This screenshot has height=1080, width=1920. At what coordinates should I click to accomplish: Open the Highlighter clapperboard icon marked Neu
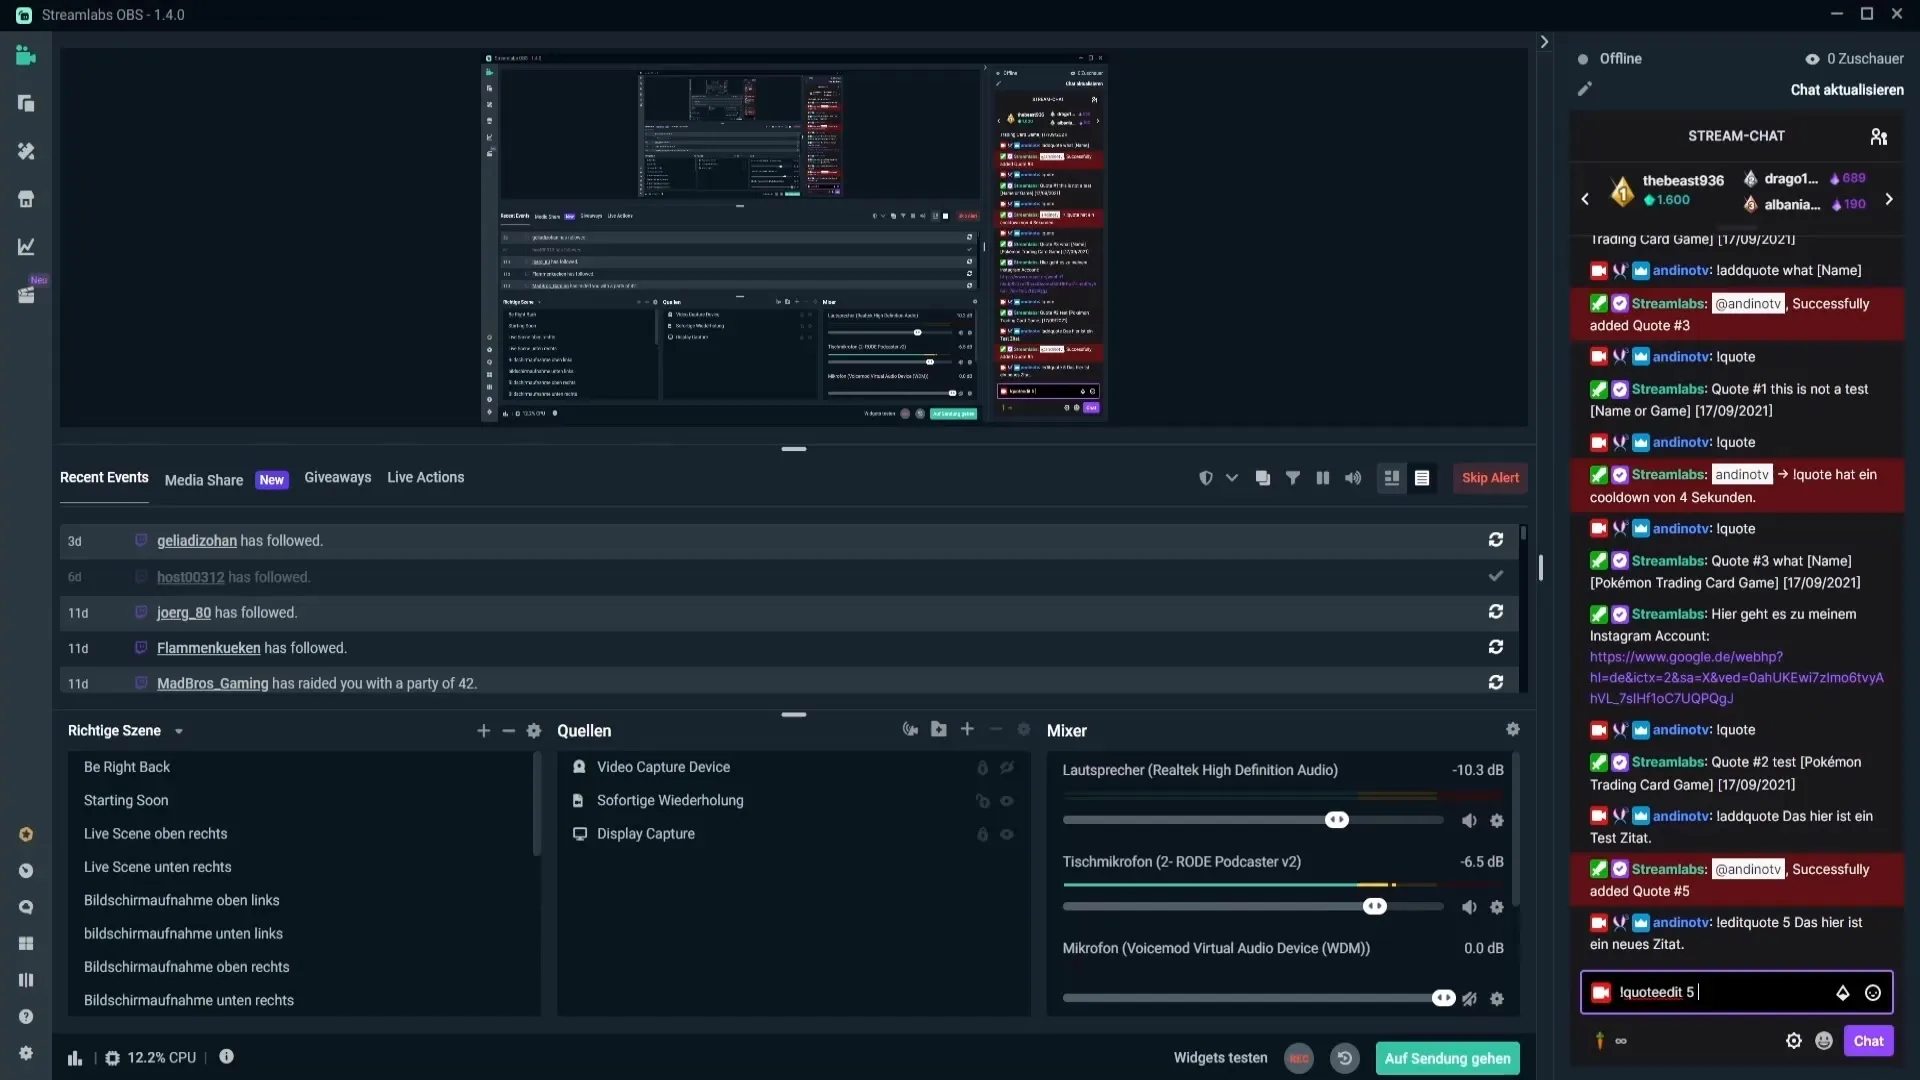point(26,295)
